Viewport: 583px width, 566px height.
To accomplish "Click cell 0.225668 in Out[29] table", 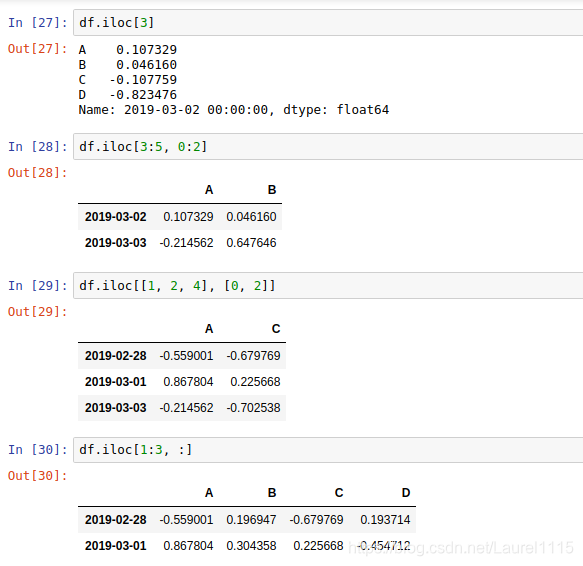I will point(255,382).
